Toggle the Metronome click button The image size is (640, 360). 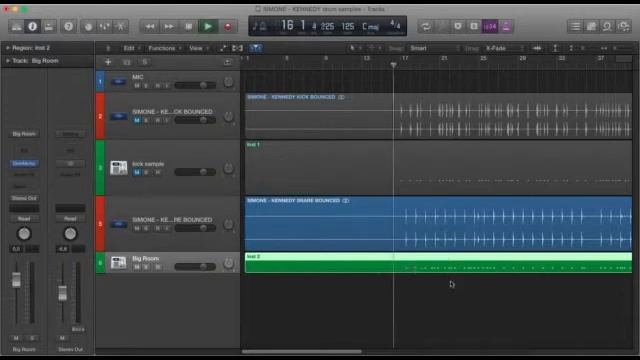point(506,27)
